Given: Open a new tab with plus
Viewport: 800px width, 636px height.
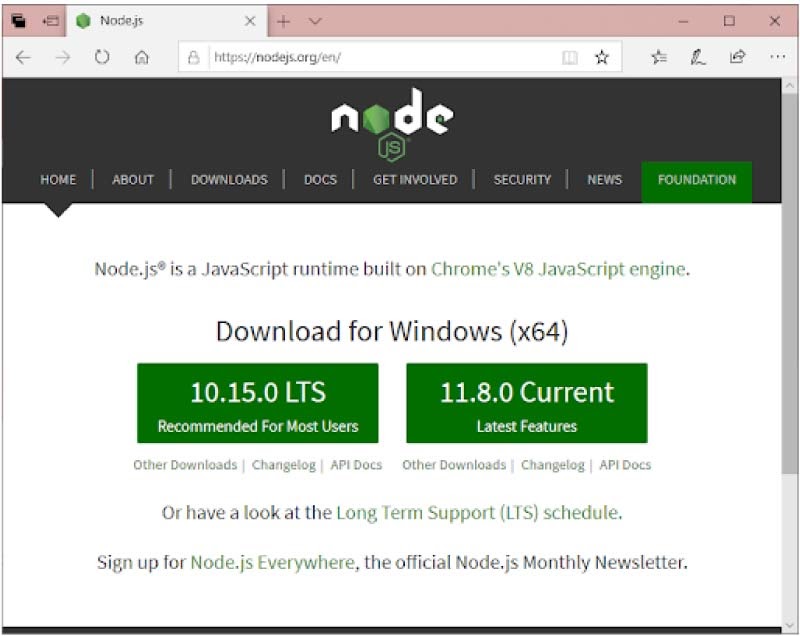Looking at the screenshot, I should click(x=283, y=21).
